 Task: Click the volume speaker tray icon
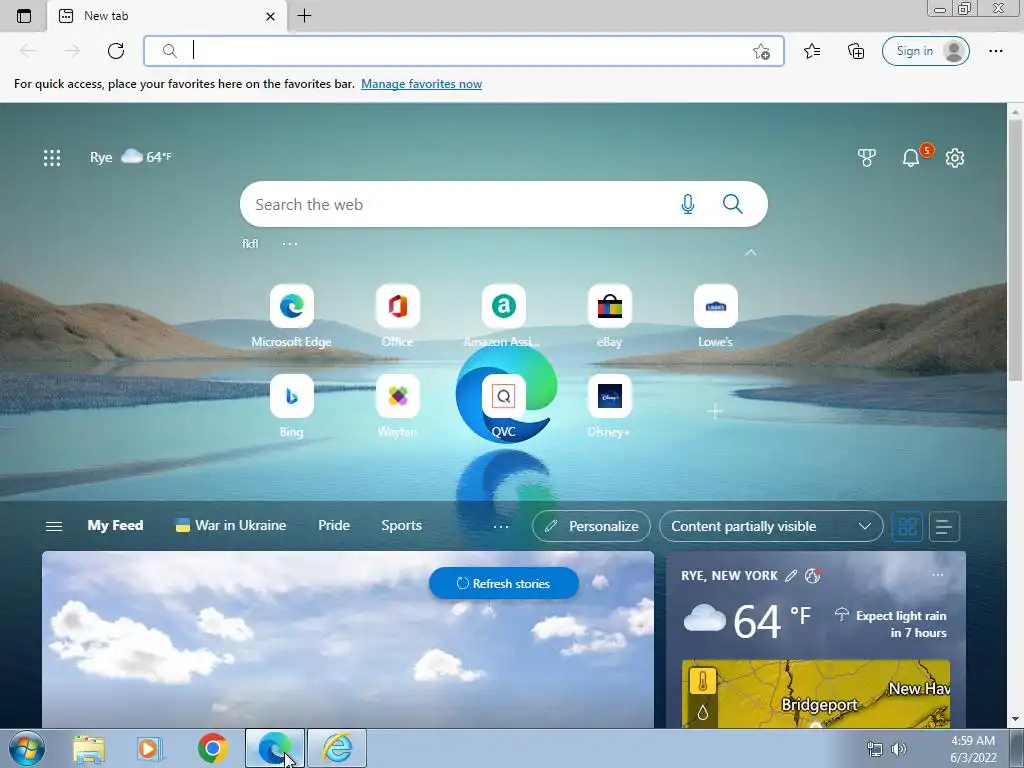[x=899, y=749]
